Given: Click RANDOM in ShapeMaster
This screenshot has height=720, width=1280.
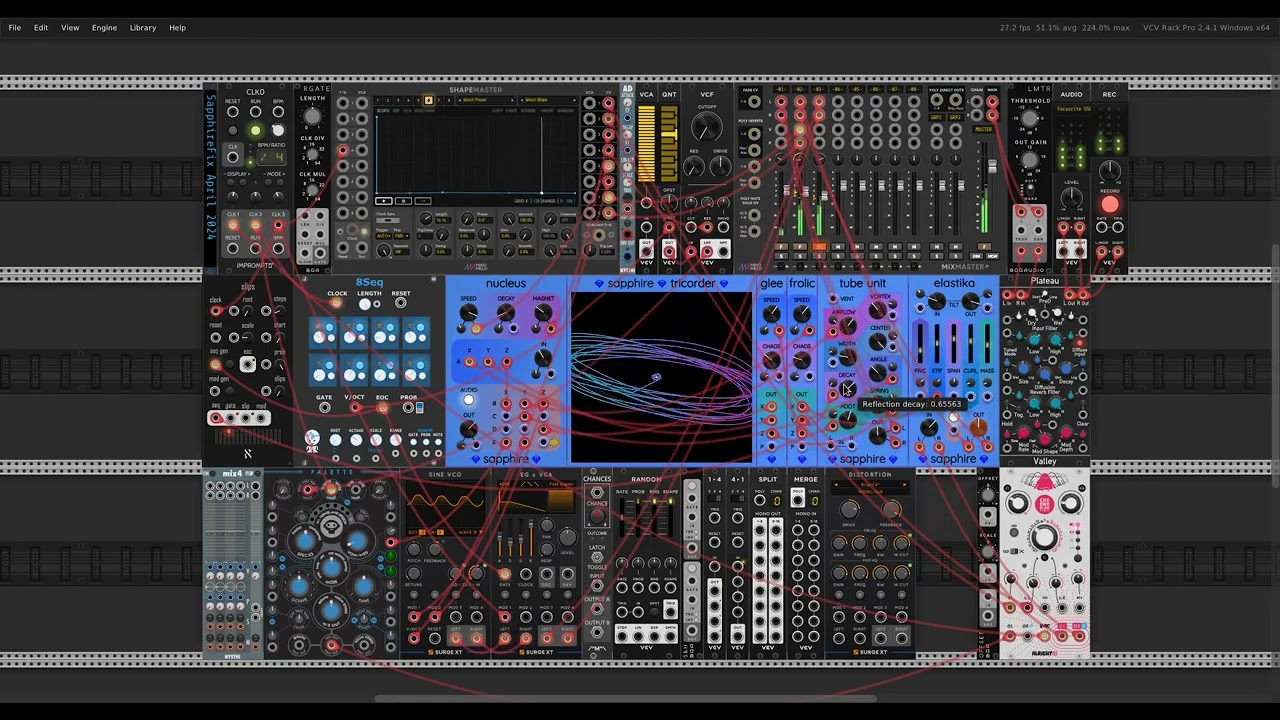Looking at the screenshot, I should (x=565, y=110).
